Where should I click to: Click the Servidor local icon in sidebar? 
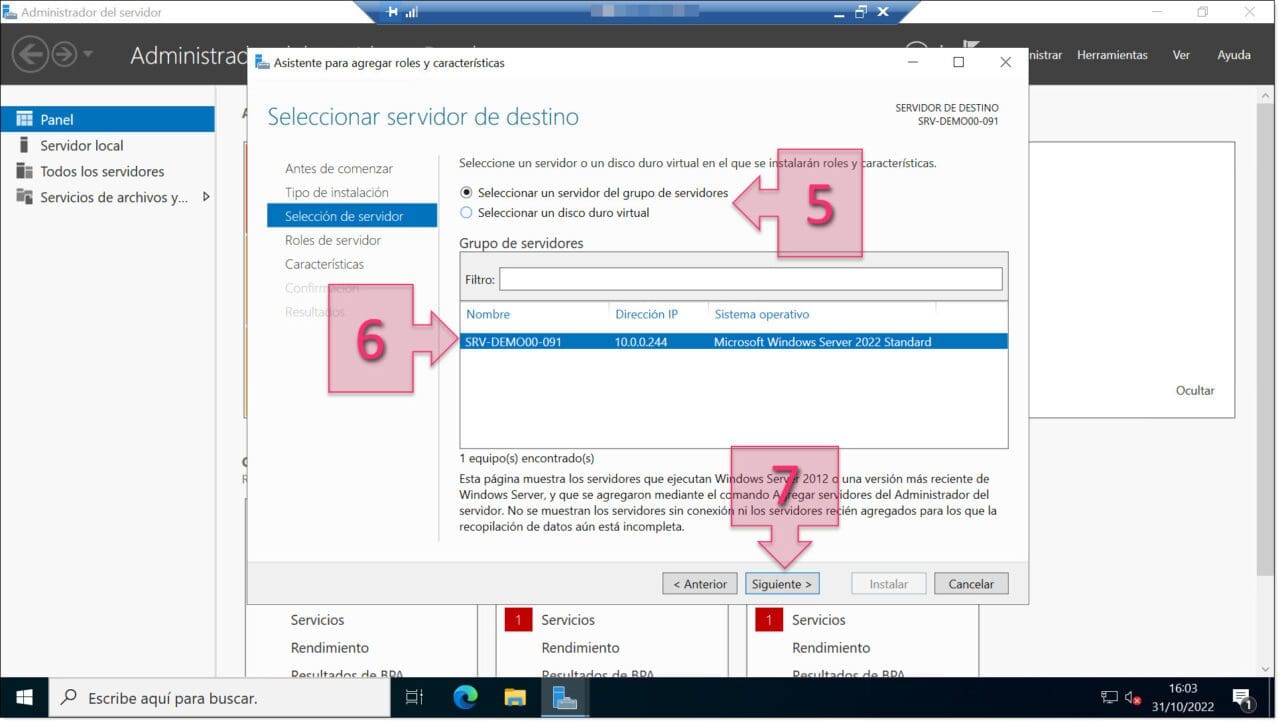(x=24, y=145)
